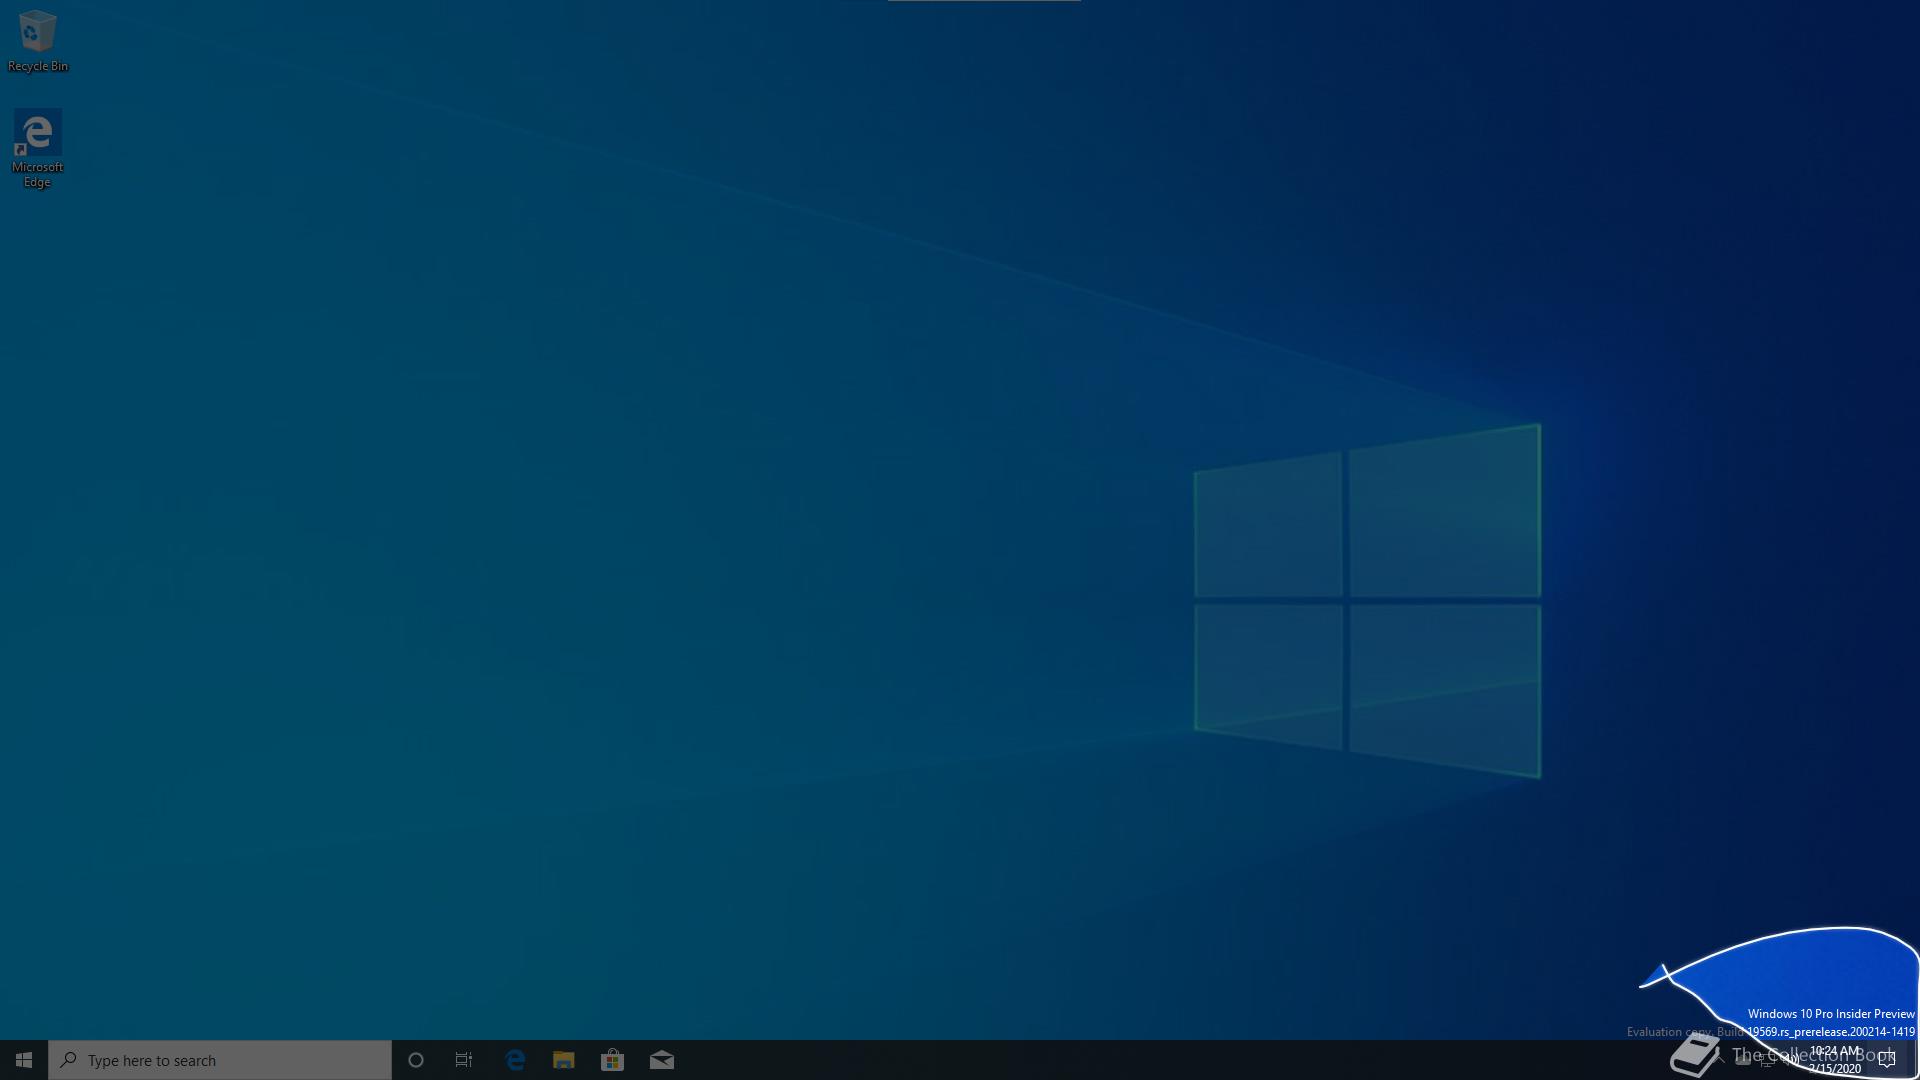Click the 'Type here to search' box

[220, 1060]
